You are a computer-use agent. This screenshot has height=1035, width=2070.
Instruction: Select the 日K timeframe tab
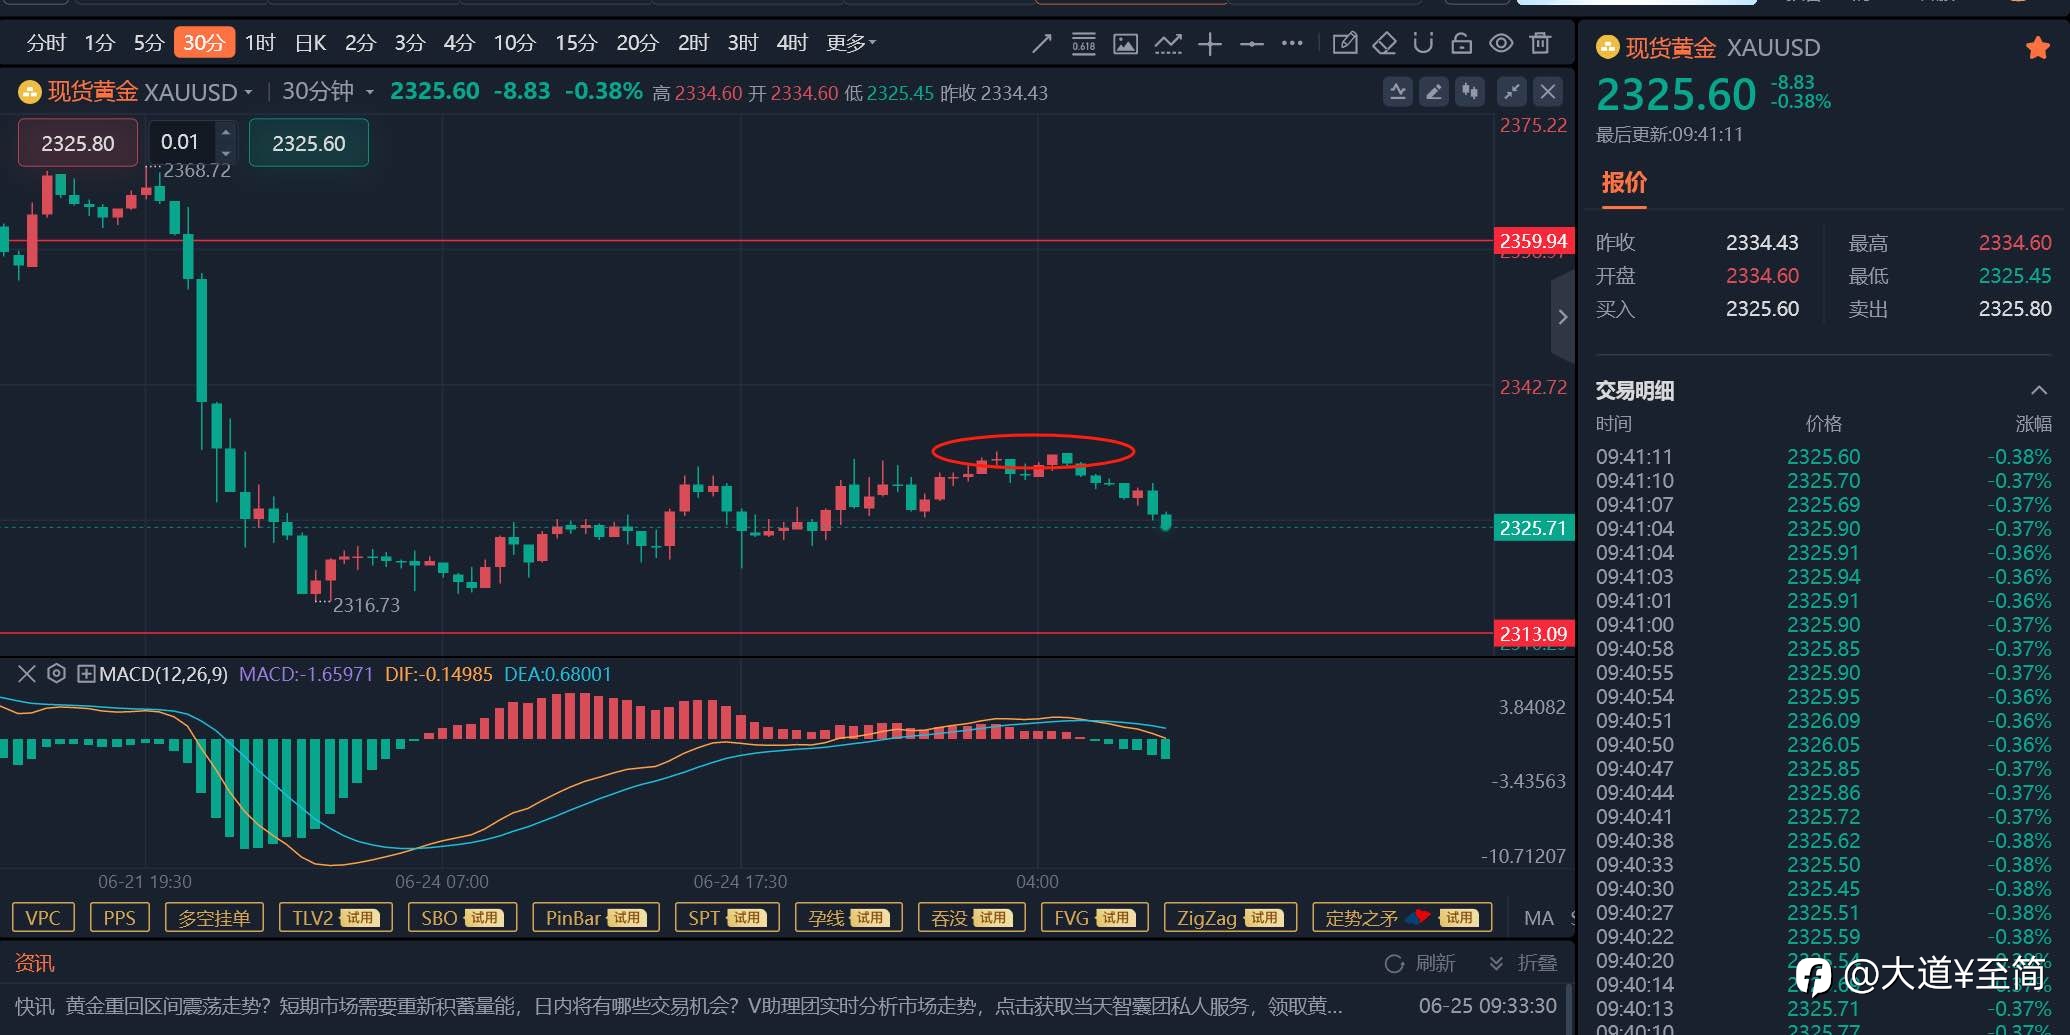click(310, 43)
